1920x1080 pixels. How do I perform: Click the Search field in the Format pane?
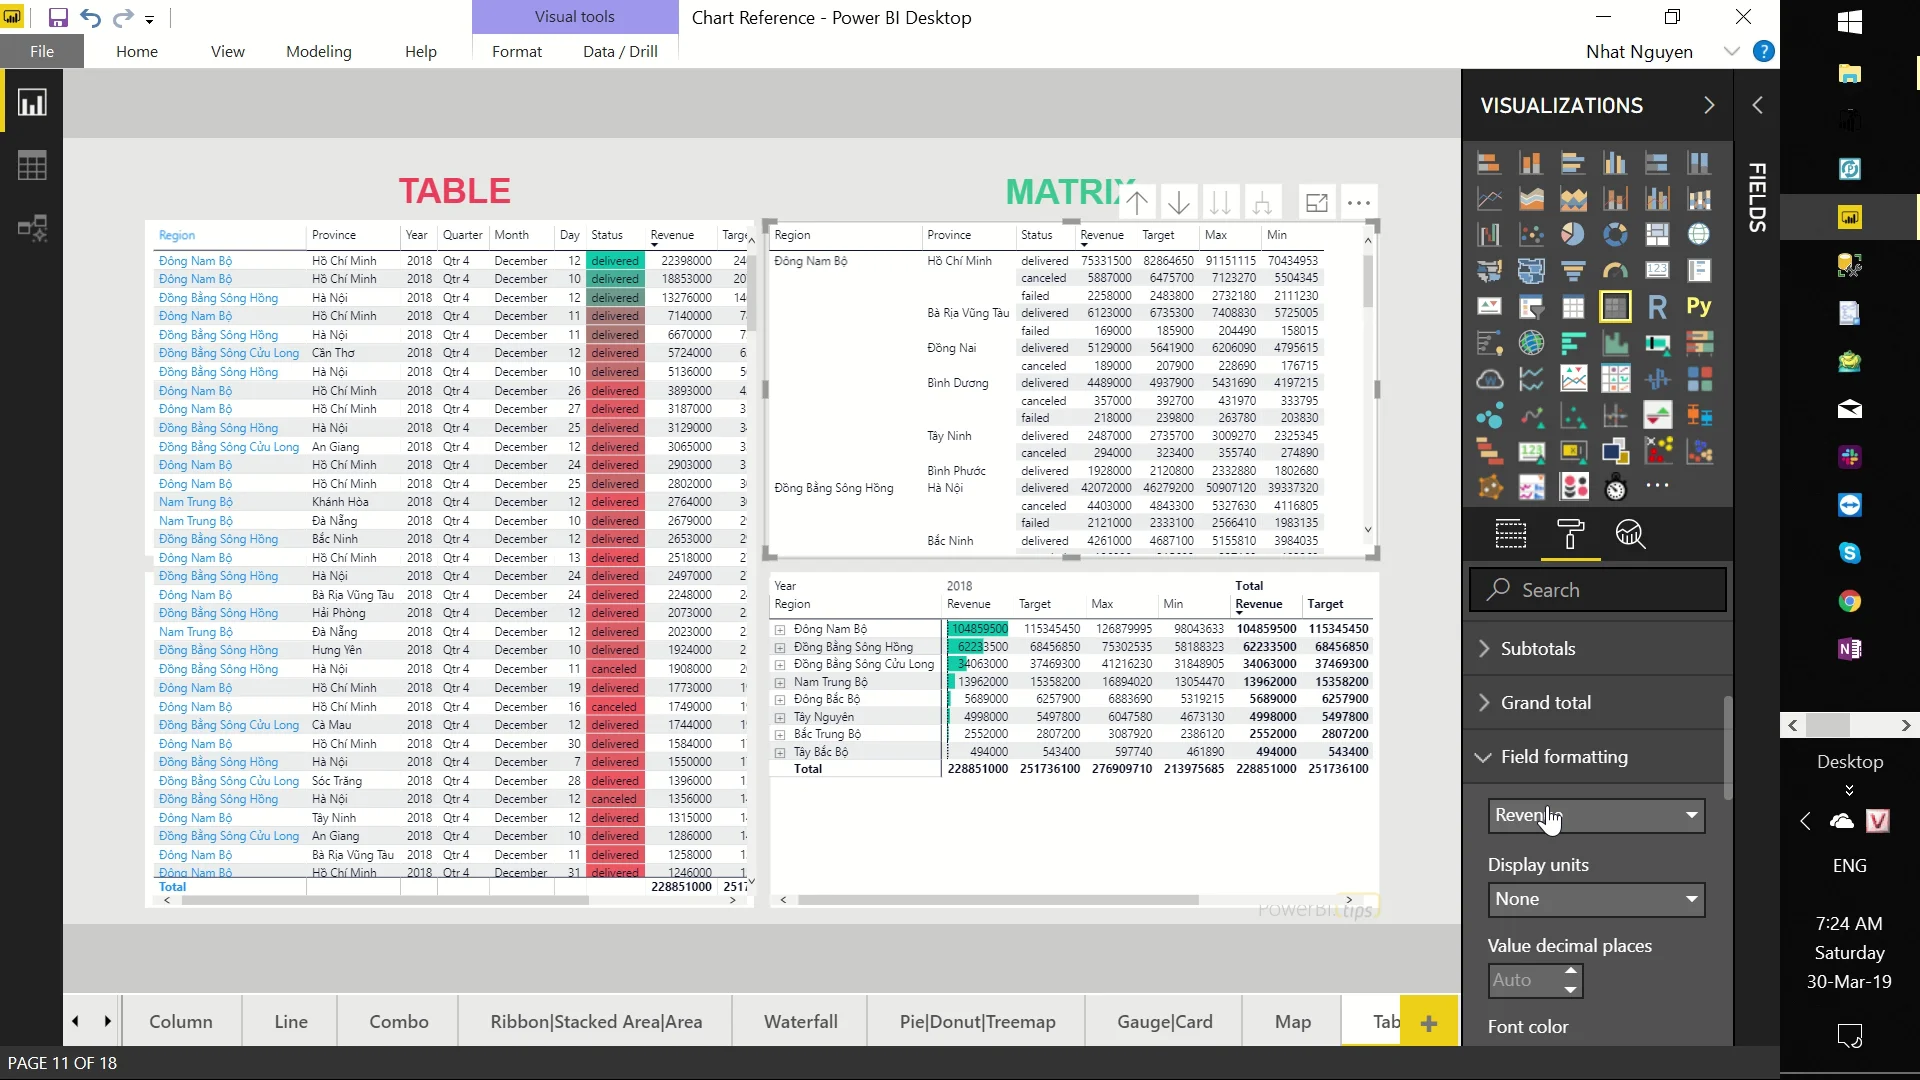click(1597, 590)
